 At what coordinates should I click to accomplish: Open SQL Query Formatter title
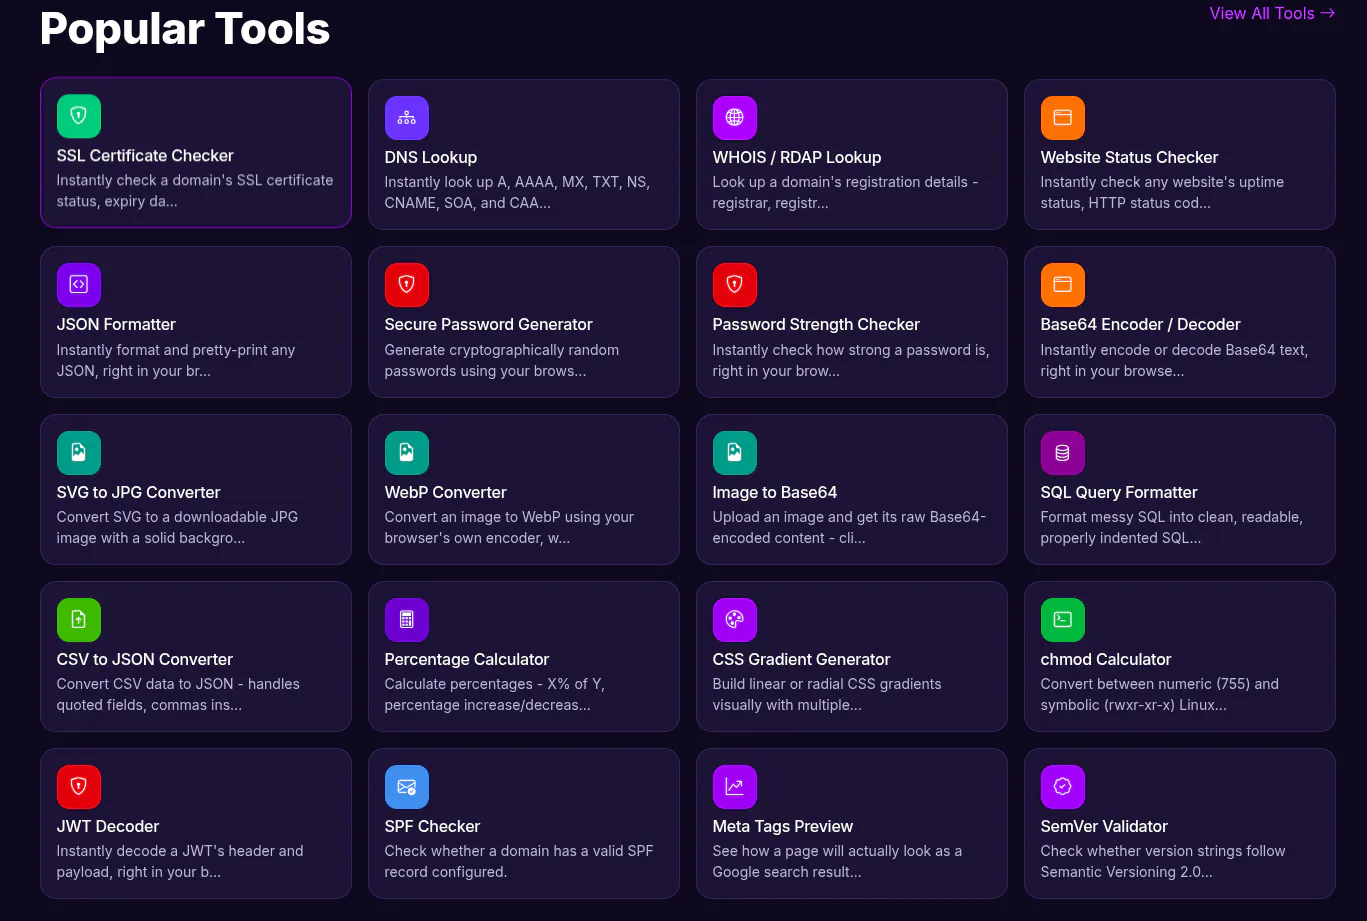point(1119,492)
